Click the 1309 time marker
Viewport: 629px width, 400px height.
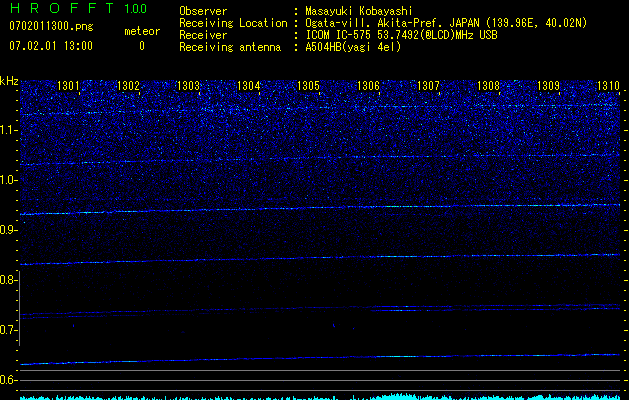click(x=548, y=85)
